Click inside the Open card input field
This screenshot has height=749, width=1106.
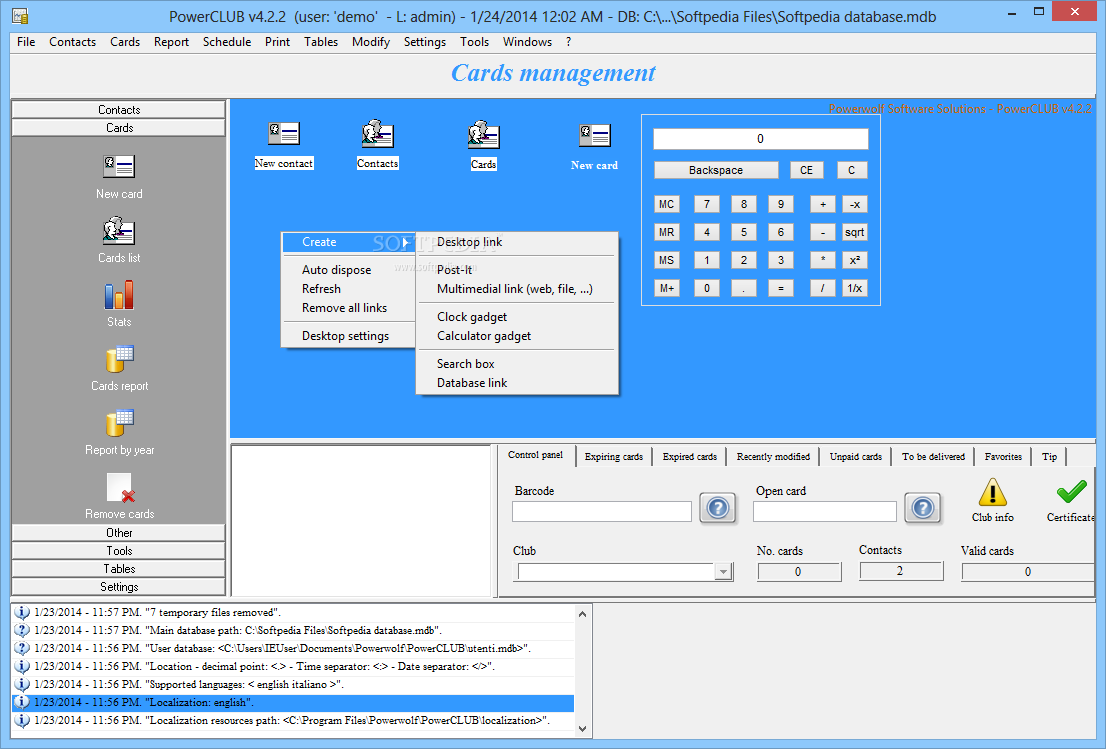pyautogui.click(x=825, y=511)
